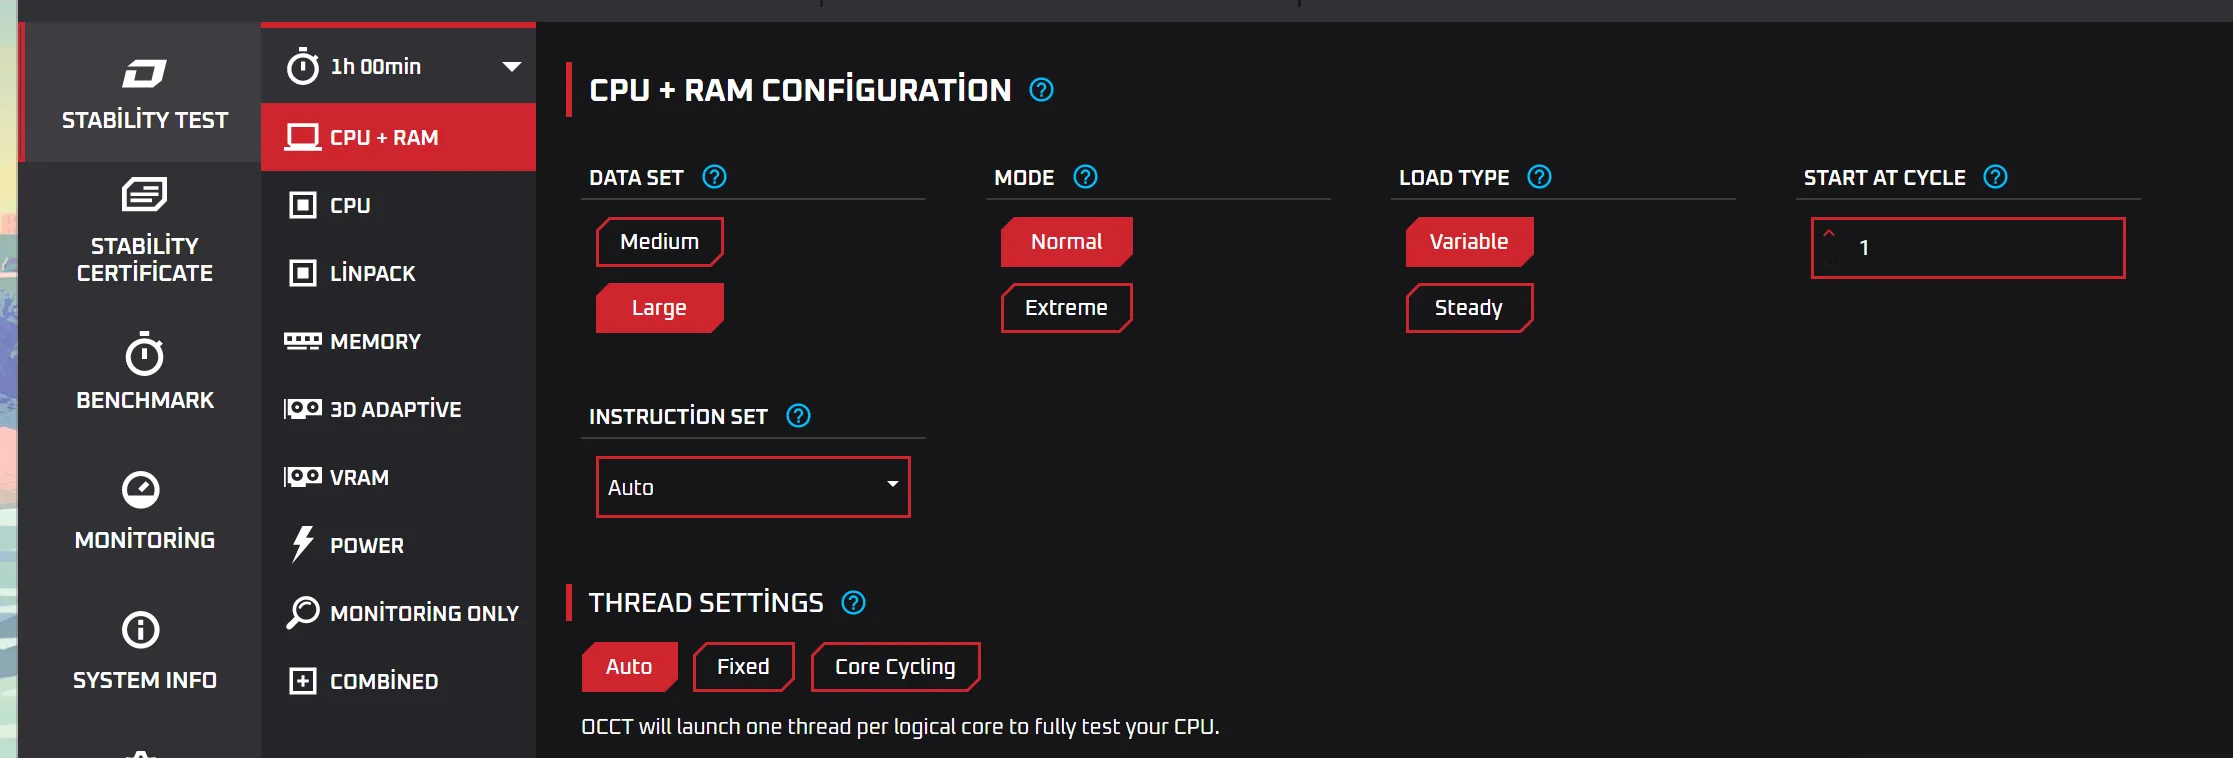Open the Benchmark stopwatch icon
2233x758 pixels.
(144, 355)
